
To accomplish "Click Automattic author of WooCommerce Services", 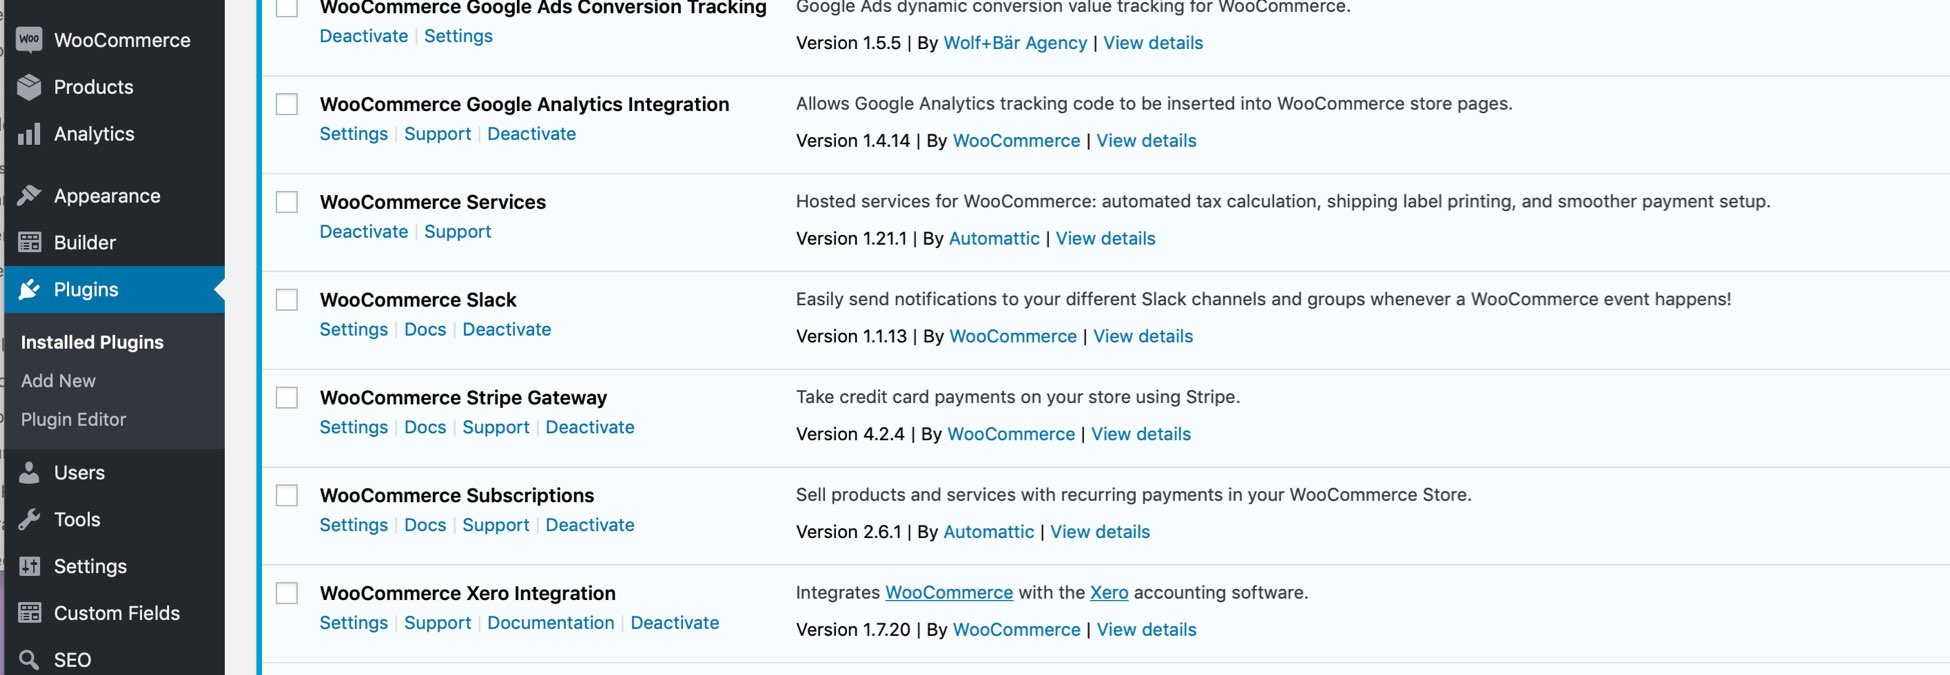I will coord(994,239).
